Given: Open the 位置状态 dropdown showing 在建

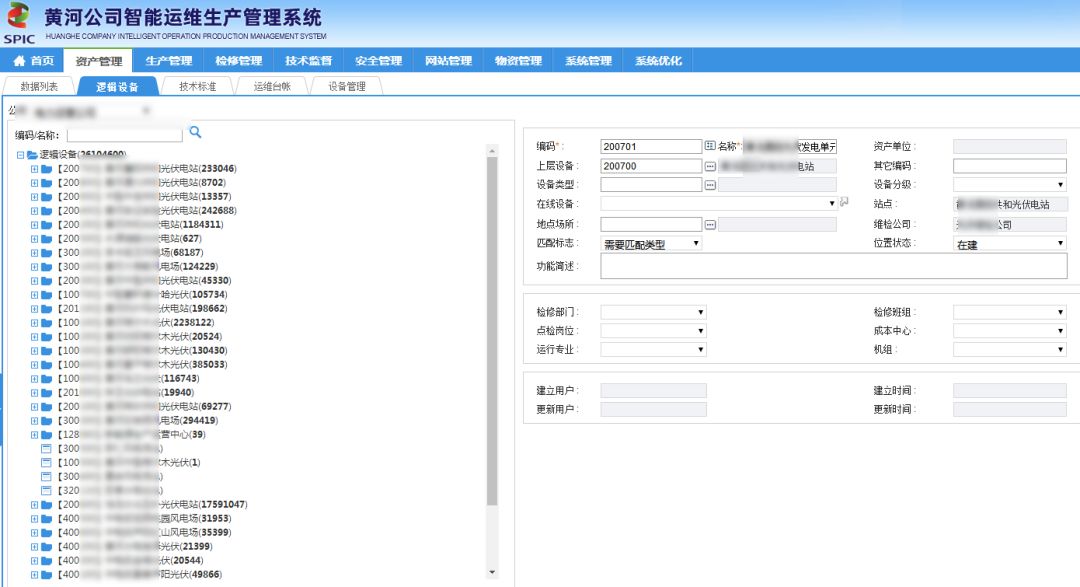Looking at the screenshot, I should (1008, 243).
